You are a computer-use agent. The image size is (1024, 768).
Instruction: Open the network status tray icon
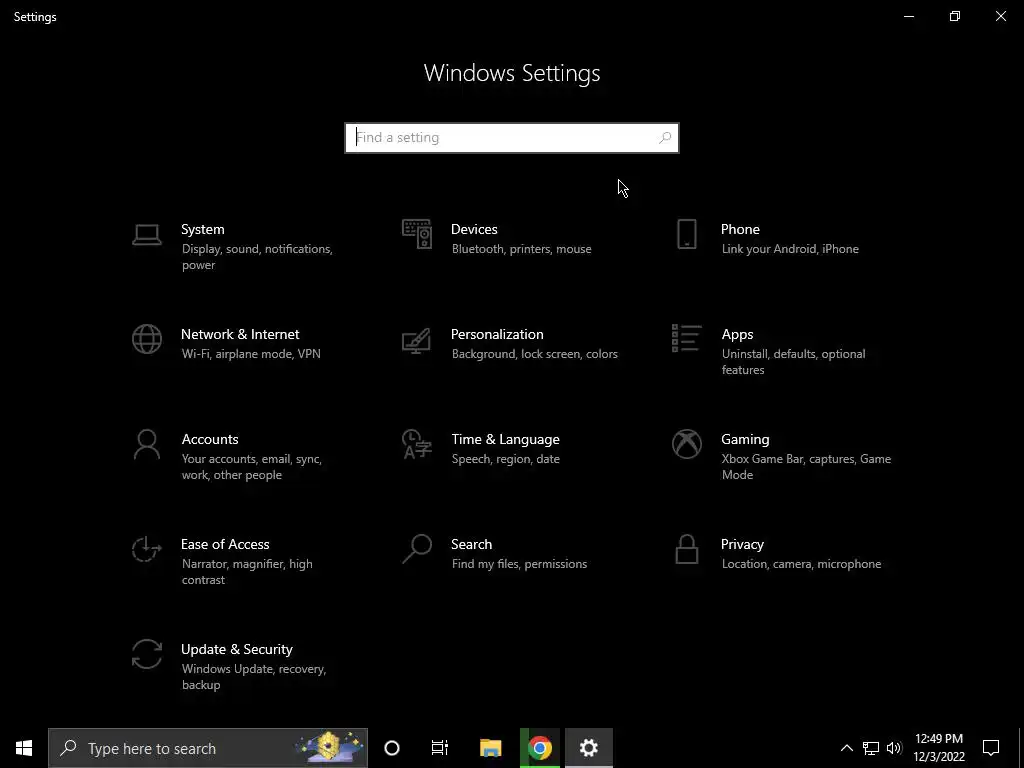pyautogui.click(x=871, y=748)
